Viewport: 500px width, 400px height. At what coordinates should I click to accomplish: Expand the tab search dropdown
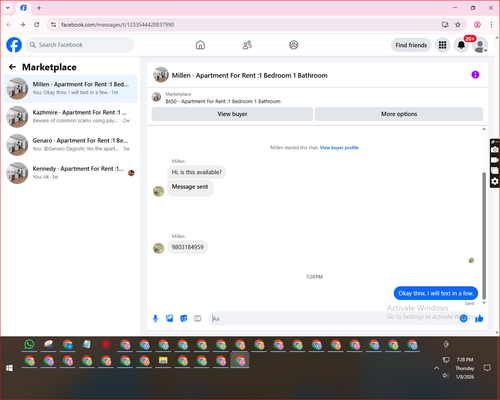8,8
